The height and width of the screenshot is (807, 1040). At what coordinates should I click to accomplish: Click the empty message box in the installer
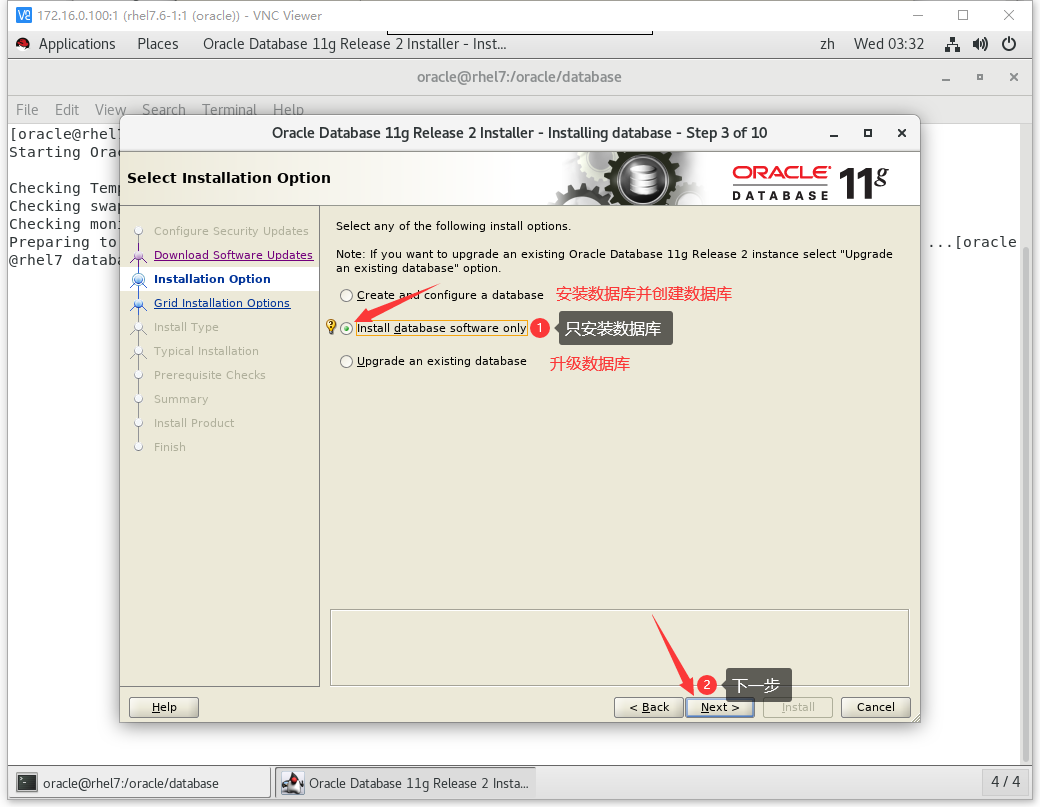[x=619, y=647]
